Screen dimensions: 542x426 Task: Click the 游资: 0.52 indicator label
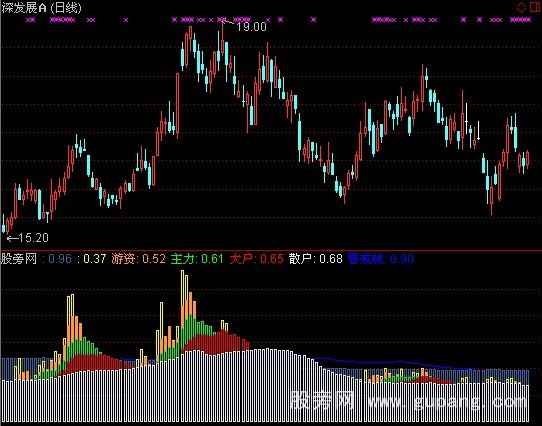[139, 259]
